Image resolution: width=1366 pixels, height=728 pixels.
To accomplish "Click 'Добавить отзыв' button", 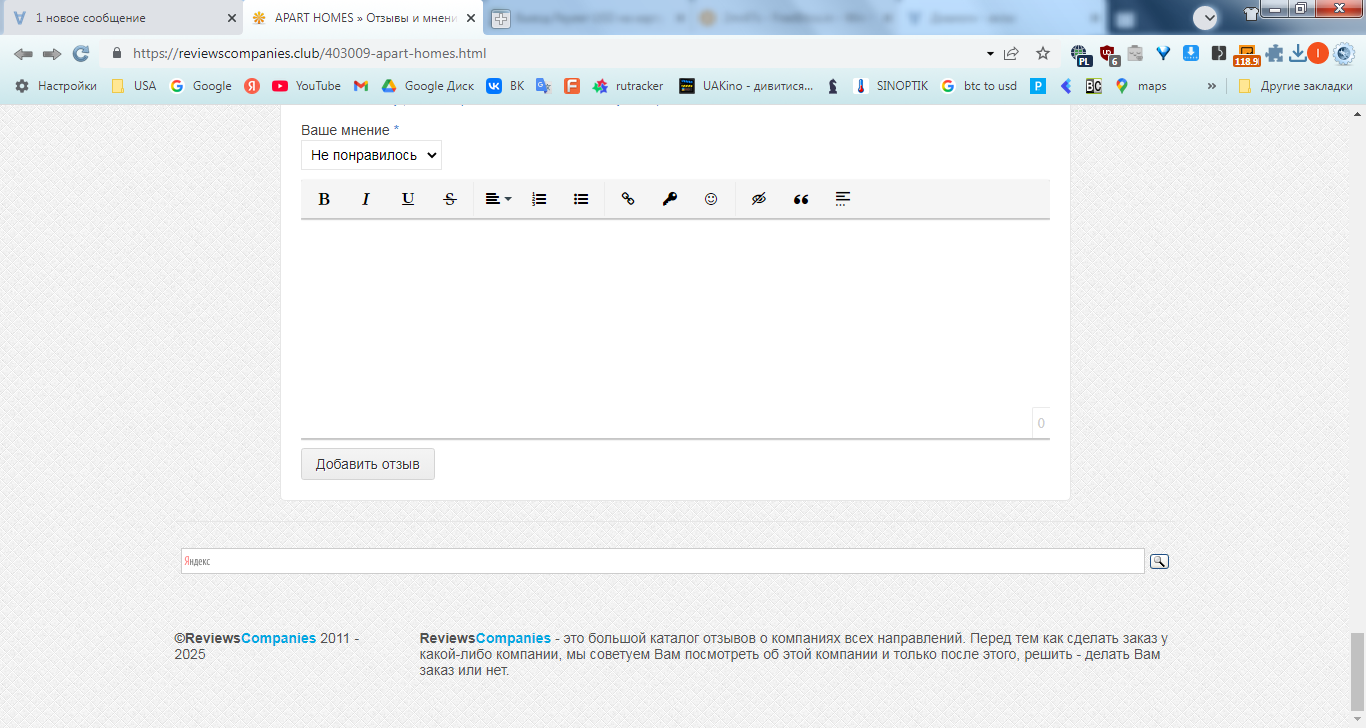I will point(368,464).
